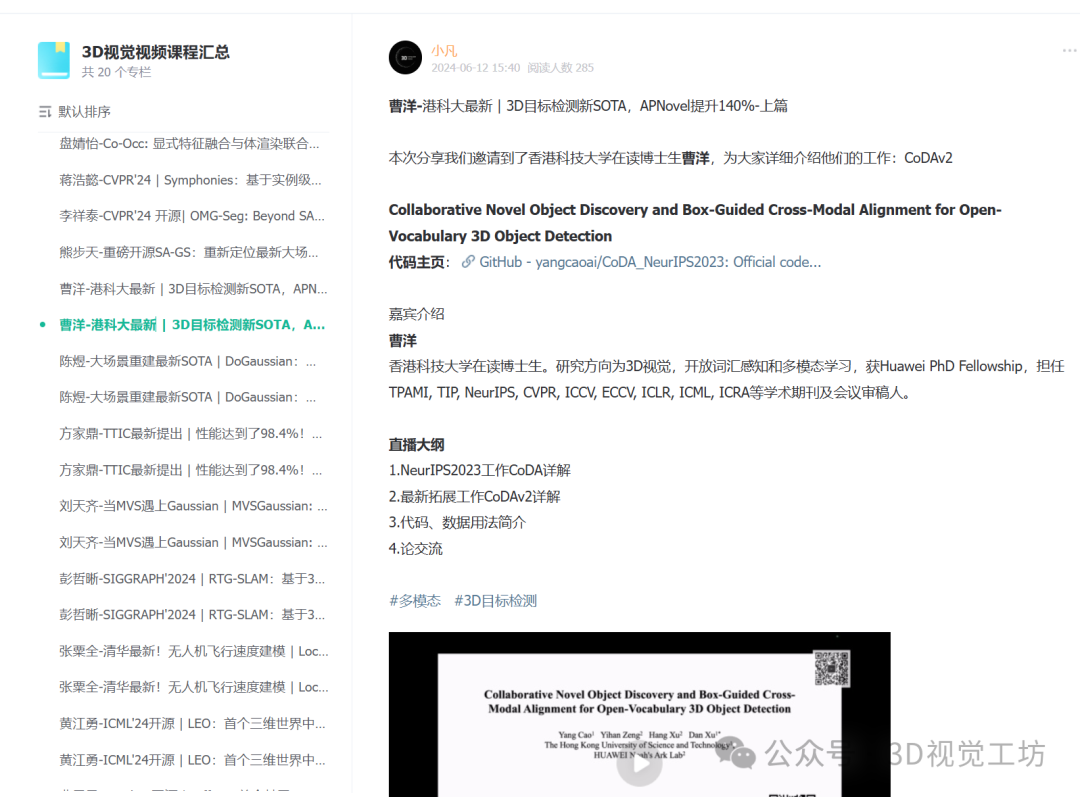Screen dimensions: 1080x797
Task: Click the bold Collaborative Novel Object Discovery title
Action: [695, 222]
